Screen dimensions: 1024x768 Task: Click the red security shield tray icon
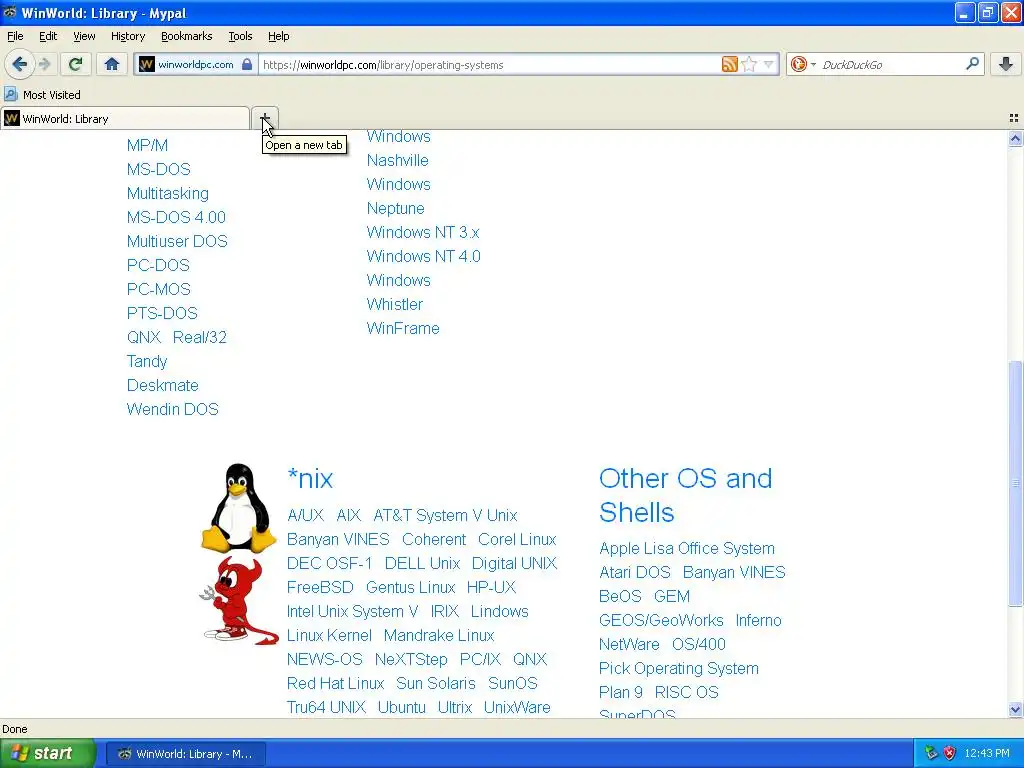950,753
